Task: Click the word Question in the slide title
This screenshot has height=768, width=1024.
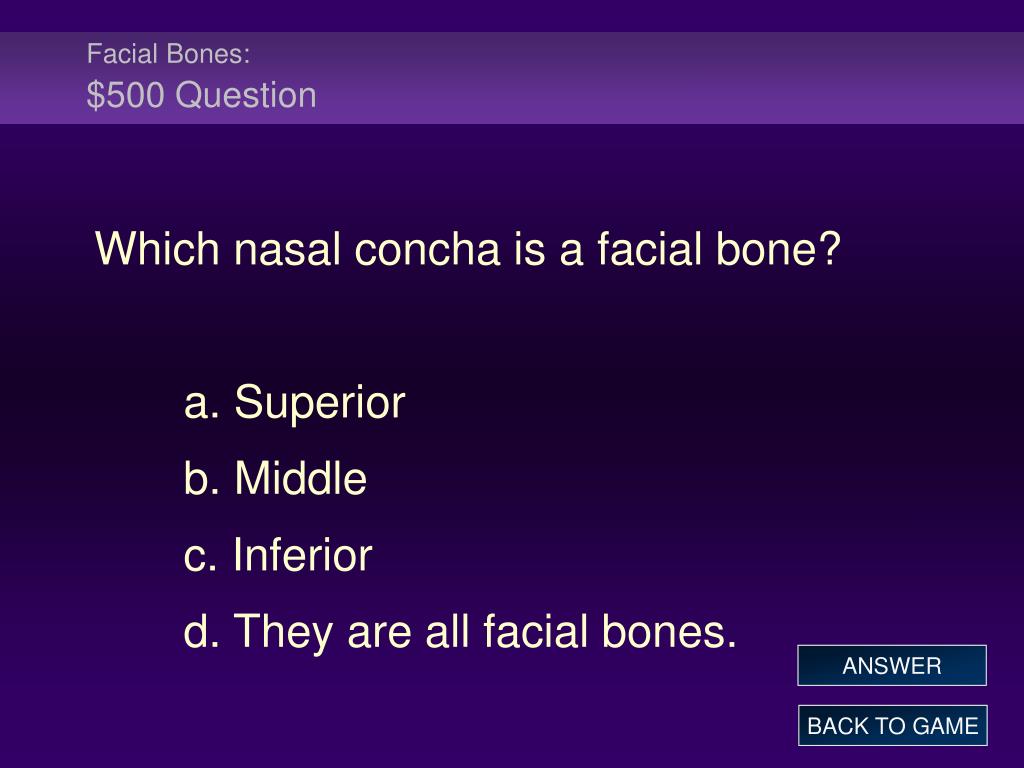Action: click(x=246, y=95)
